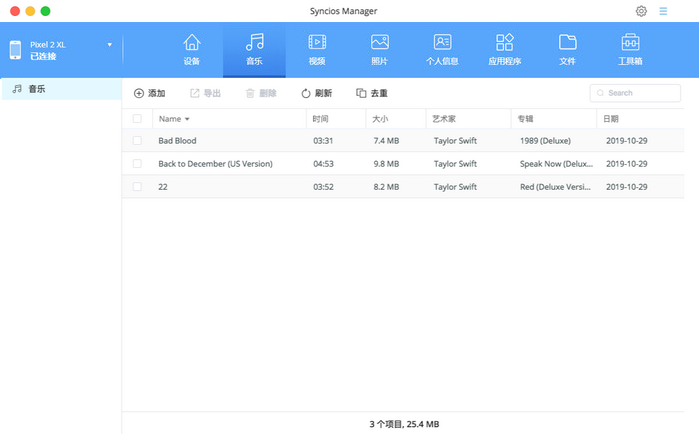Focus the Search input field
Image resolution: width=699 pixels, height=439 pixels.
(635, 93)
